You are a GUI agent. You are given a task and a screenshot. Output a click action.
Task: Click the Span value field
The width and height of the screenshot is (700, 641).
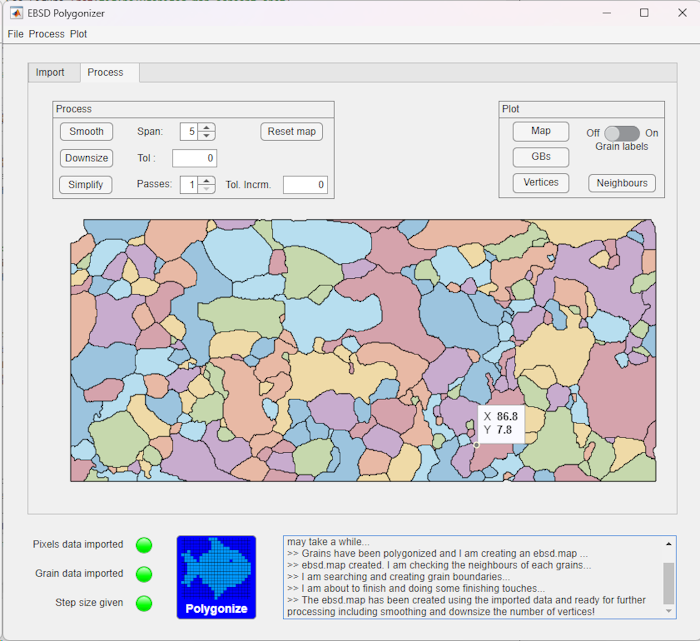tap(189, 132)
